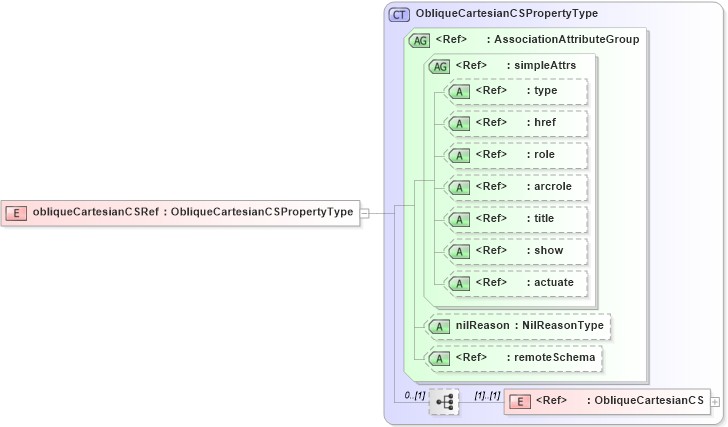Expand the ObliqueCartesianCS reference element
Screen dimensions: 728x427
[715, 402]
